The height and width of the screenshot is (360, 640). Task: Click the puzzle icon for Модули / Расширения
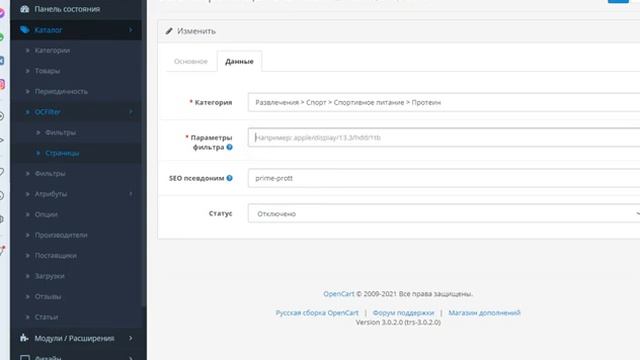coord(24,338)
